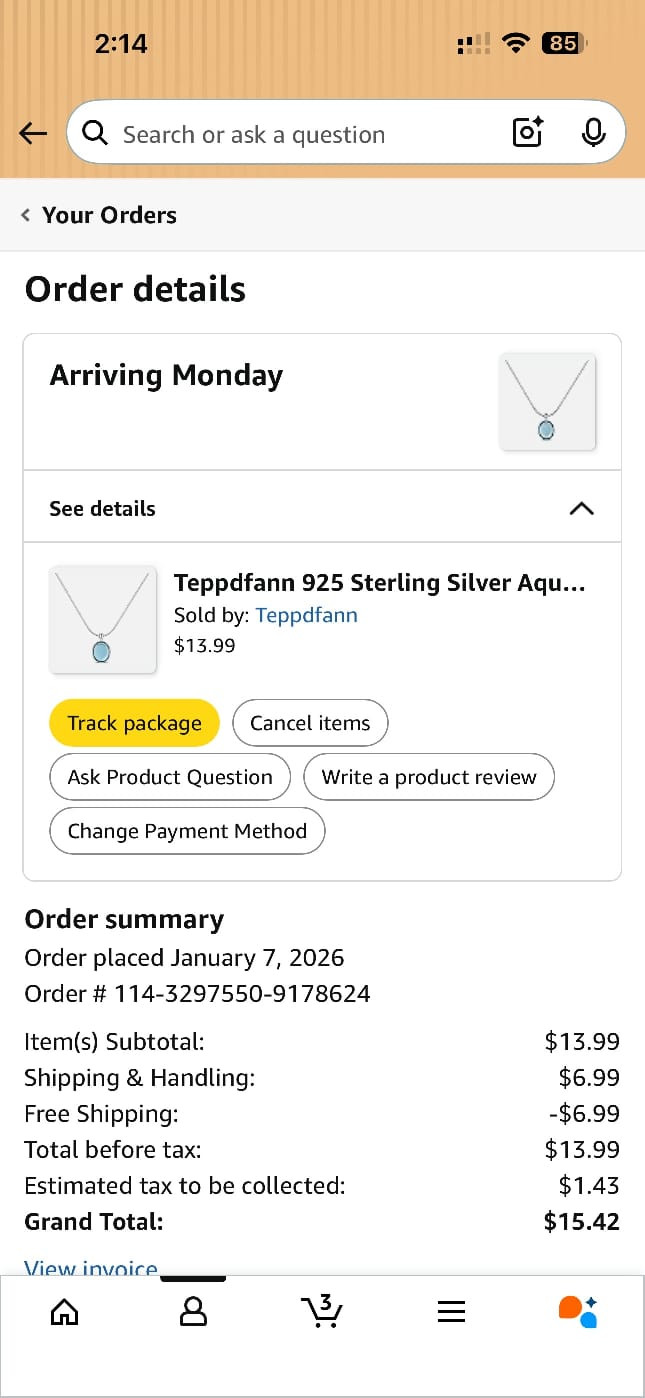Tap the back arrow icon
Image resolution: width=645 pixels, height=1398 pixels.
coord(33,133)
